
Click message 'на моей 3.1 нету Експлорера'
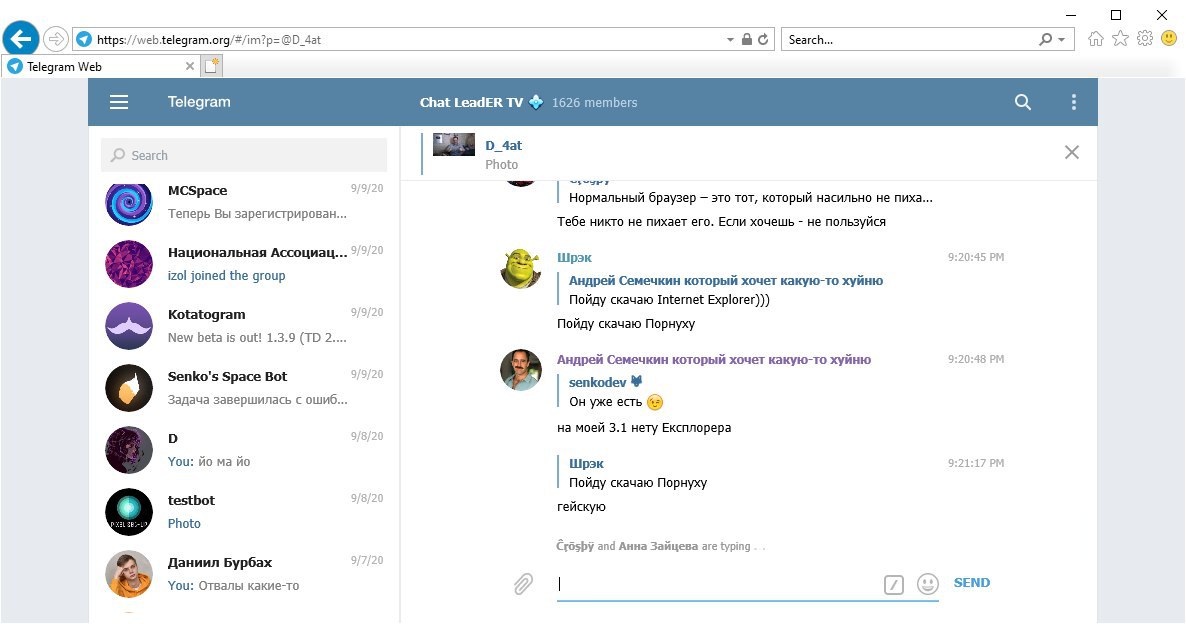coord(644,427)
